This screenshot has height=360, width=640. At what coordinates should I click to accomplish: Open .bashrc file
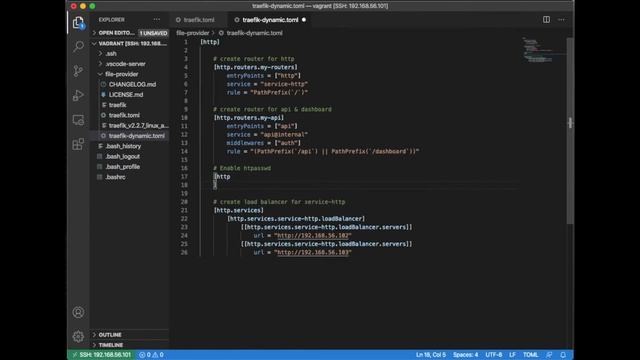pos(129,177)
